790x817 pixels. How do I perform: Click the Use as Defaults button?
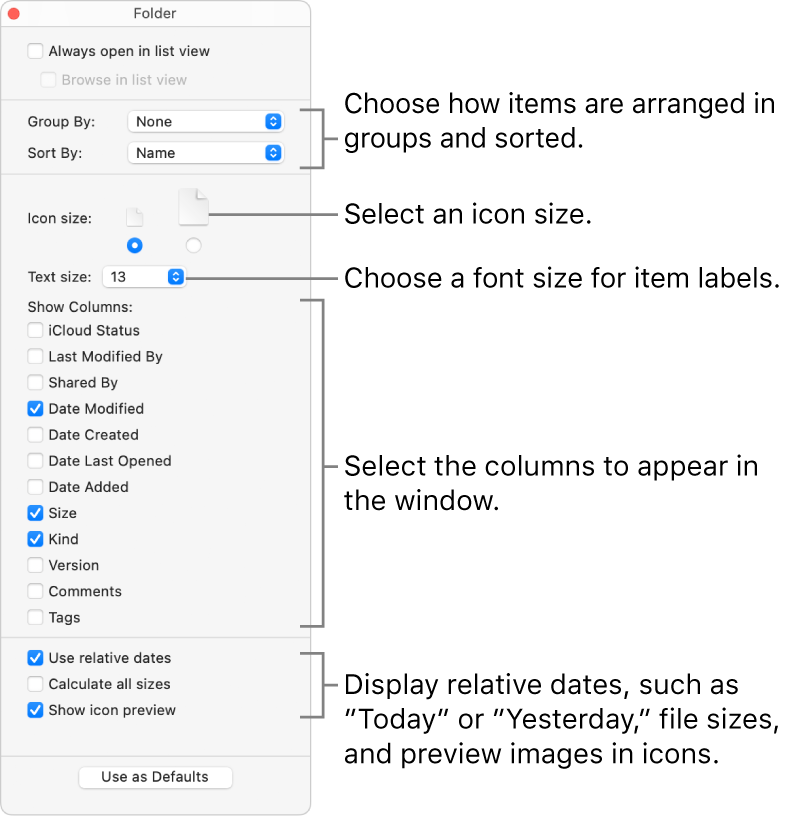155,776
